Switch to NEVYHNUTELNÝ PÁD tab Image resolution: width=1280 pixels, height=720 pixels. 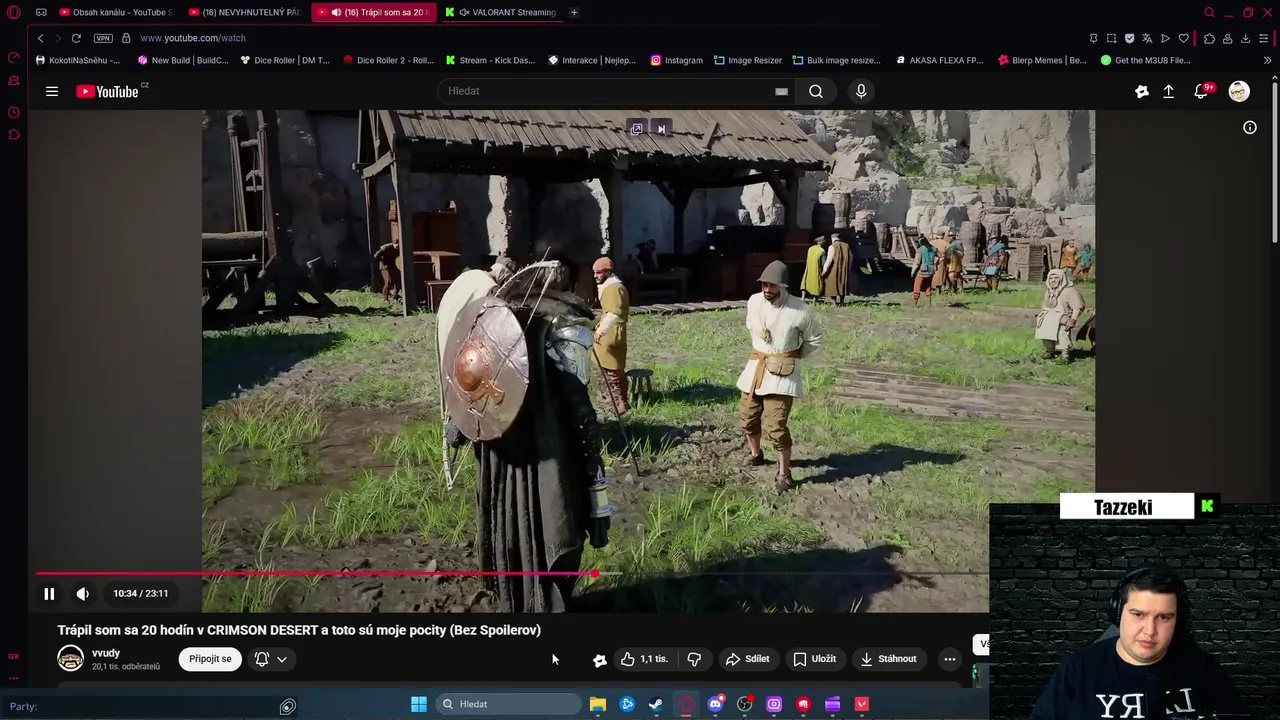[x=246, y=12]
